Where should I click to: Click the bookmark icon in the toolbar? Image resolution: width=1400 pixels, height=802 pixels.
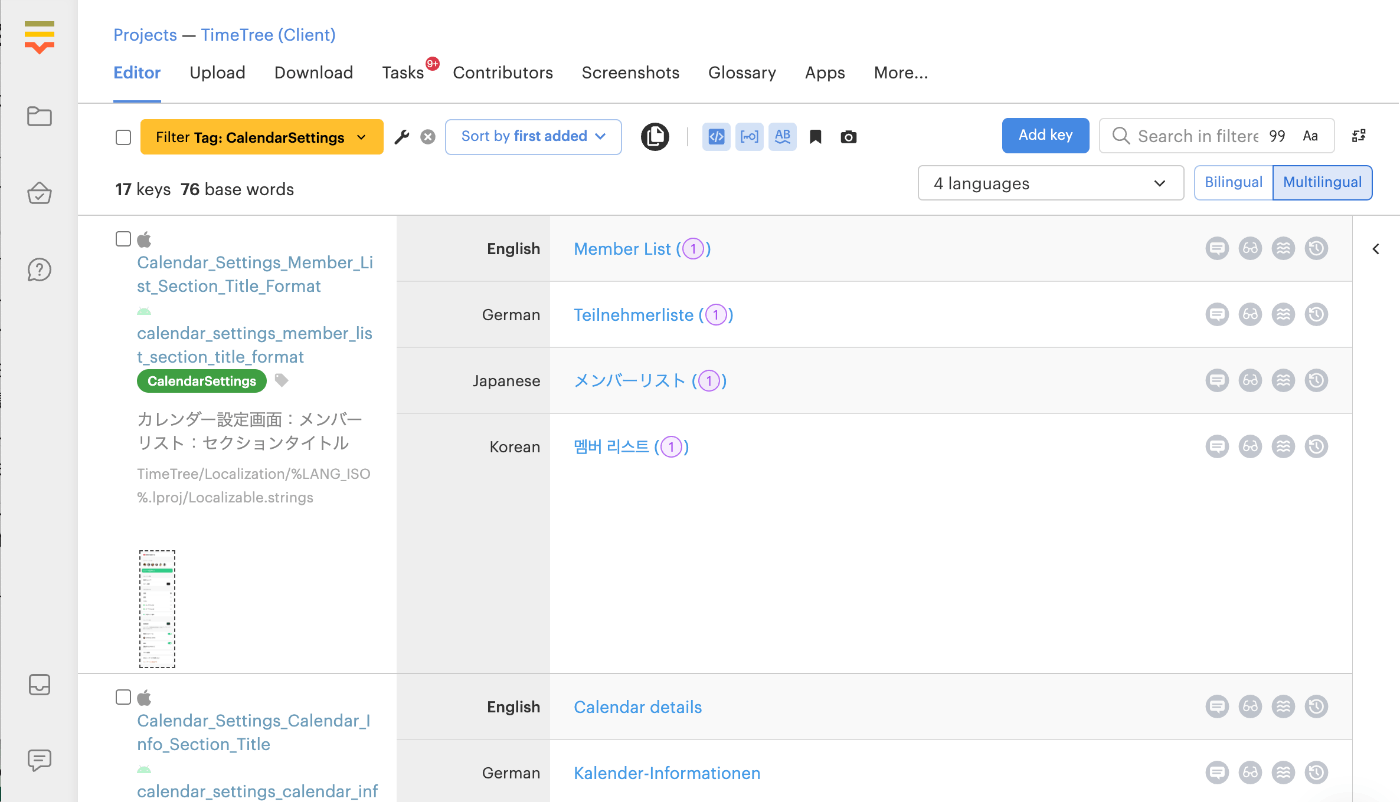(x=816, y=137)
